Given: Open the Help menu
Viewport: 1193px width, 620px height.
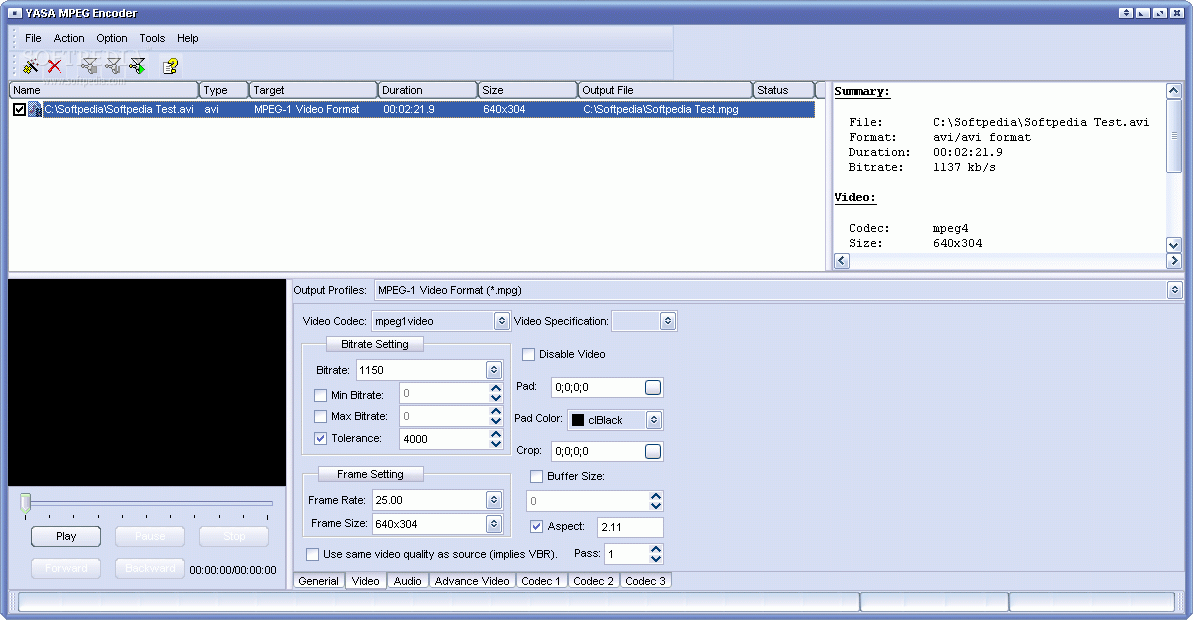Looking at the screenshot, I should pyautogui.click(x=187, y=38).
